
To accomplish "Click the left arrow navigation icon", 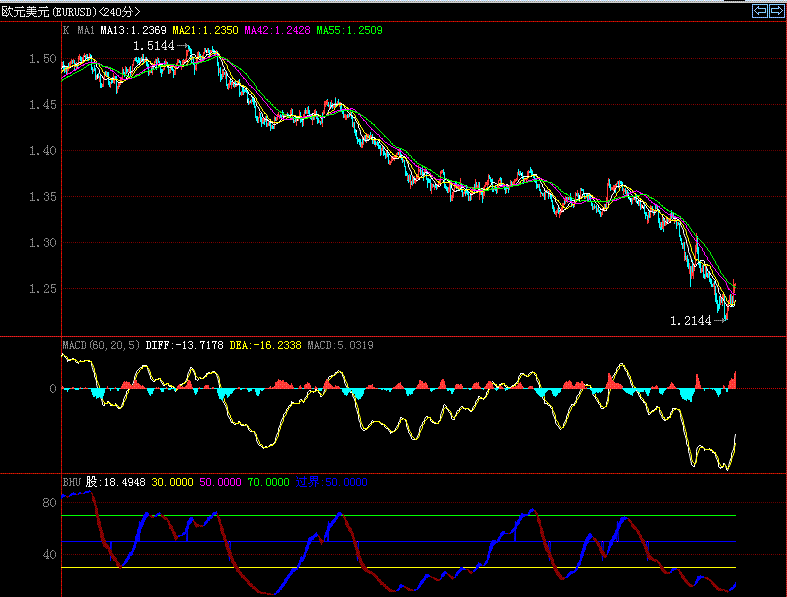I will point(760,11).
